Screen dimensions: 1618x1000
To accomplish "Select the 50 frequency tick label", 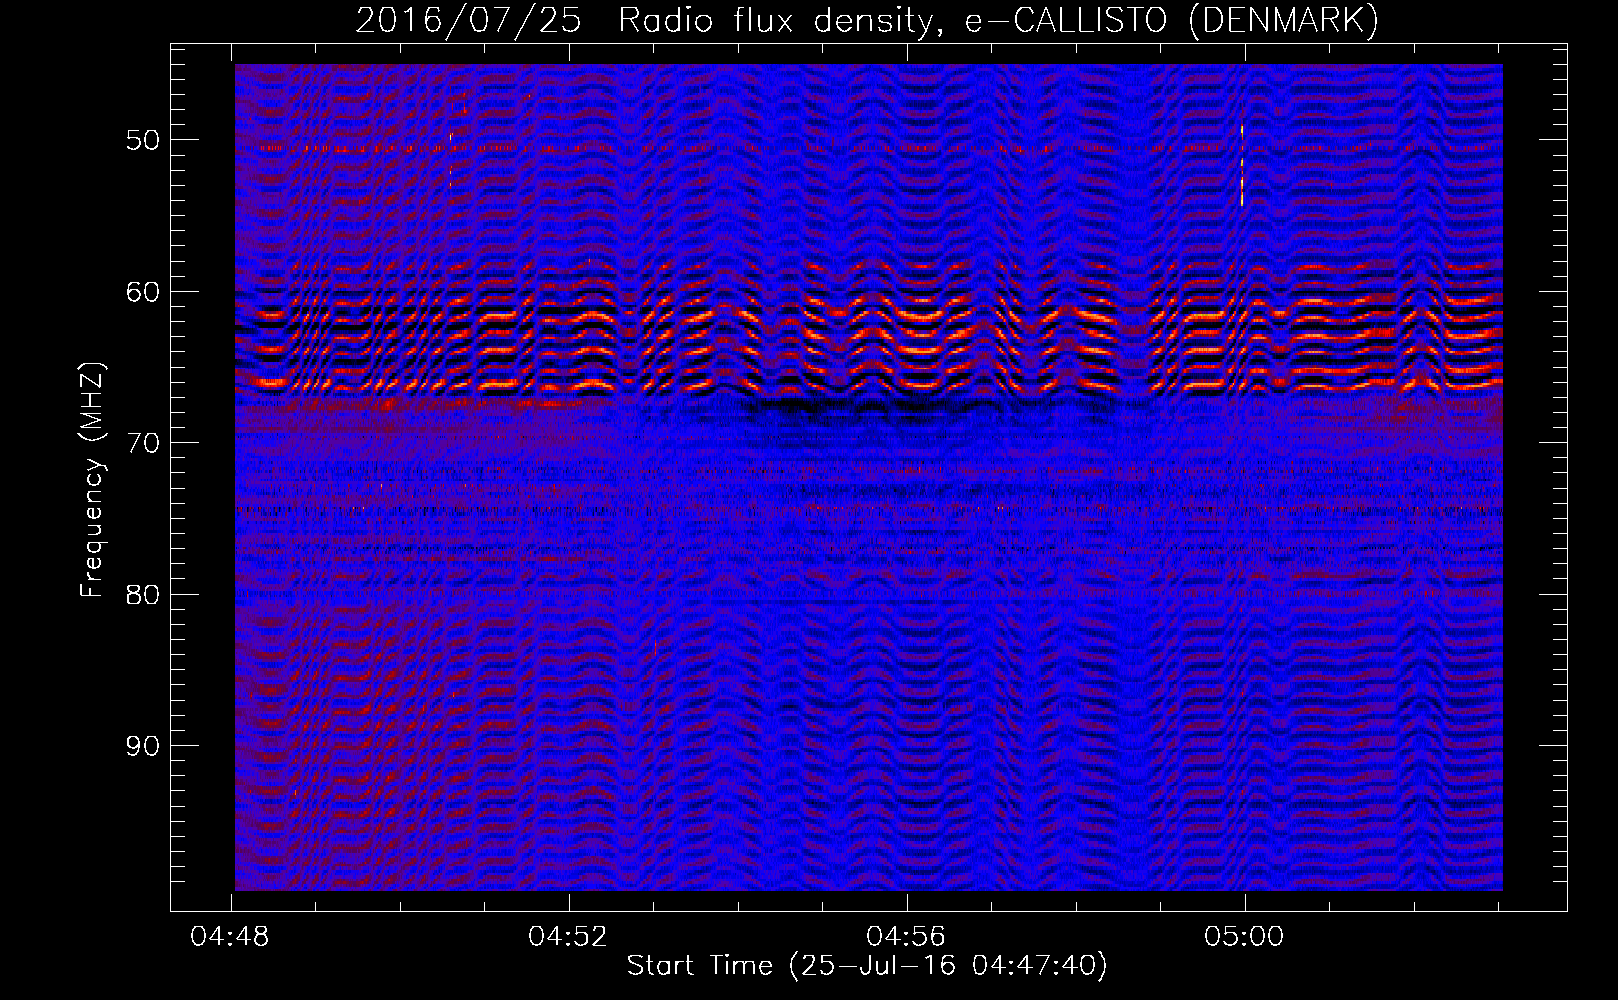I will click(x=143, y=140).
